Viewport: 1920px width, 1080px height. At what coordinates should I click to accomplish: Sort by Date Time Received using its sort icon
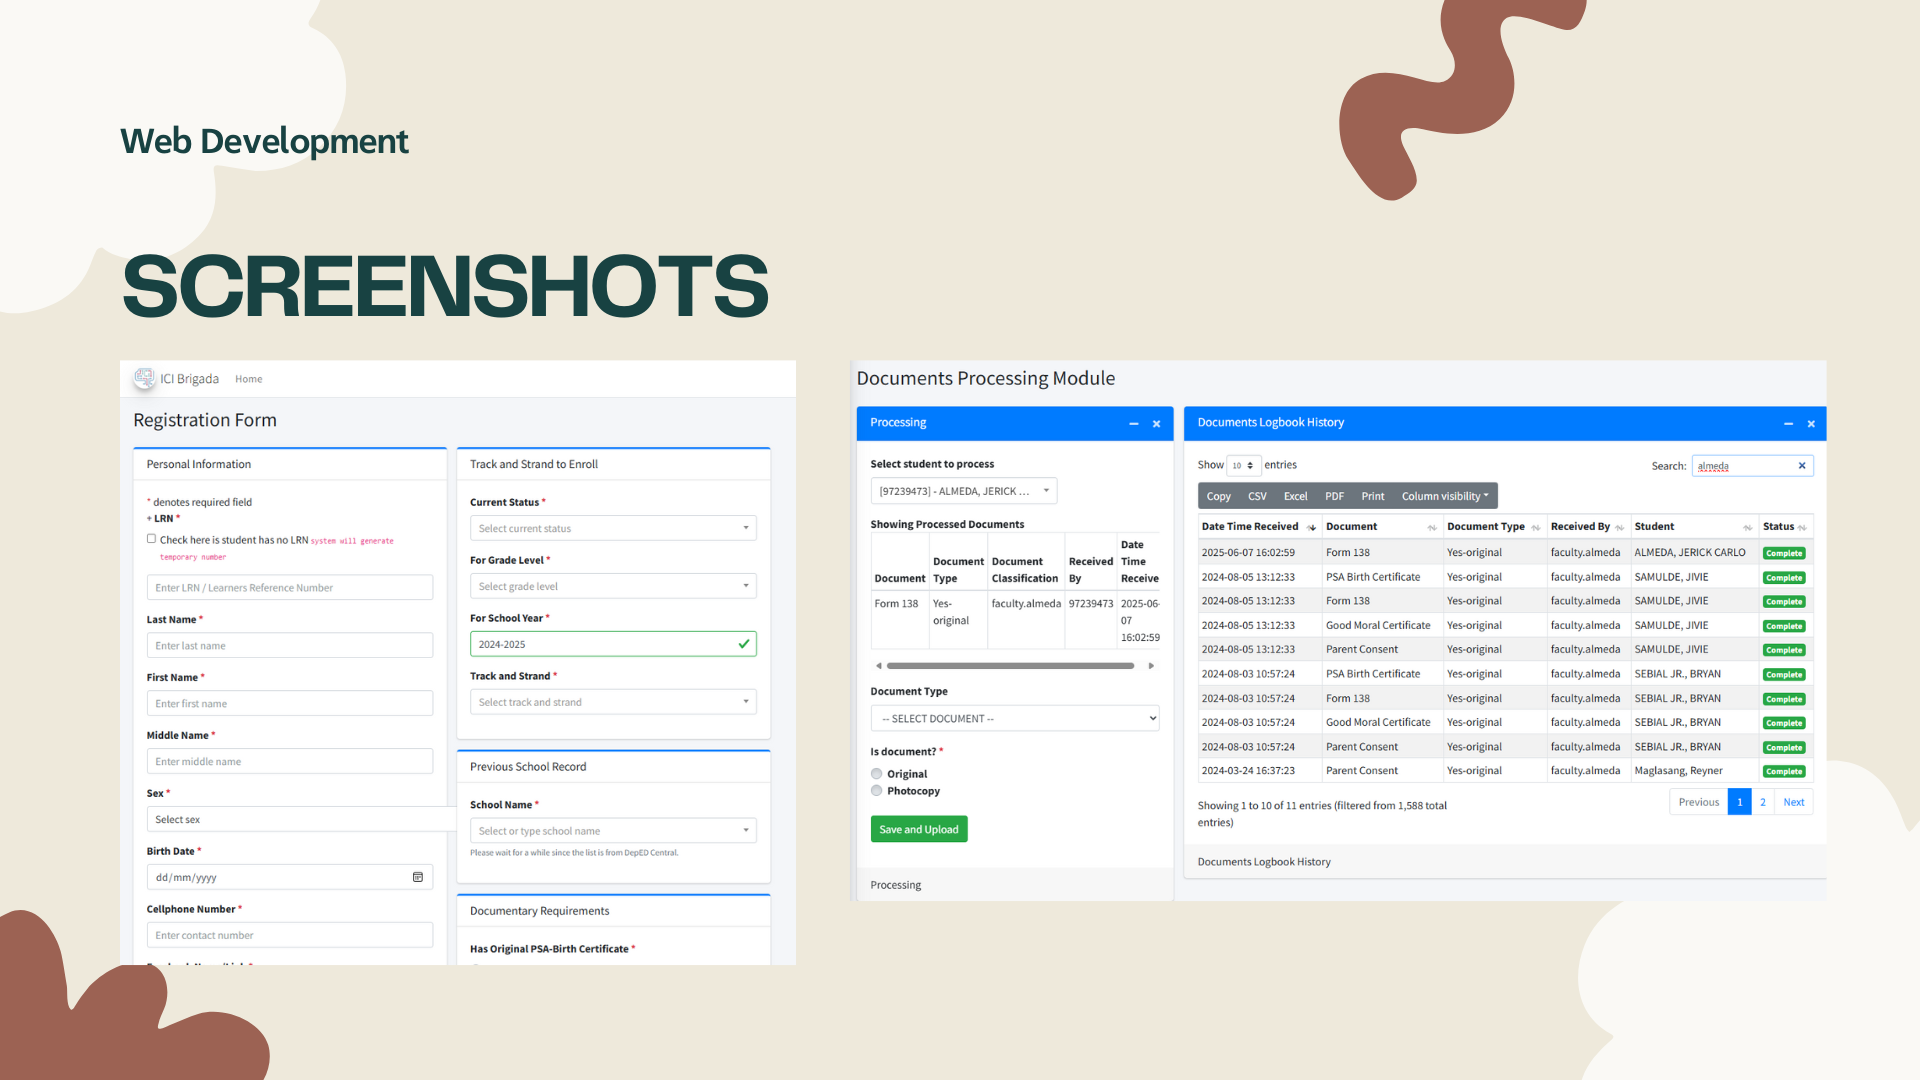click(x=1314, y=527)
